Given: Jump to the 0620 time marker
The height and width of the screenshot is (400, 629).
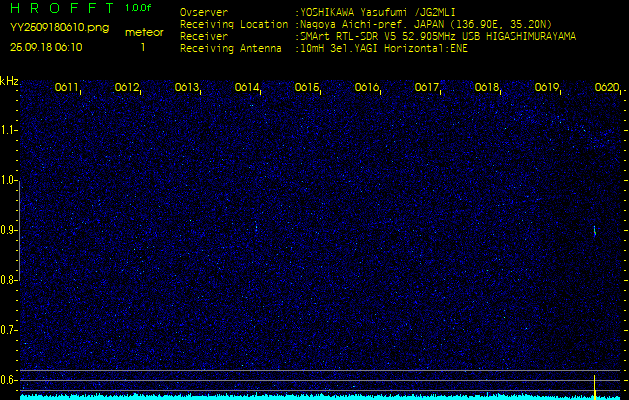Looking at the screenshot, I should pos(607,88).
